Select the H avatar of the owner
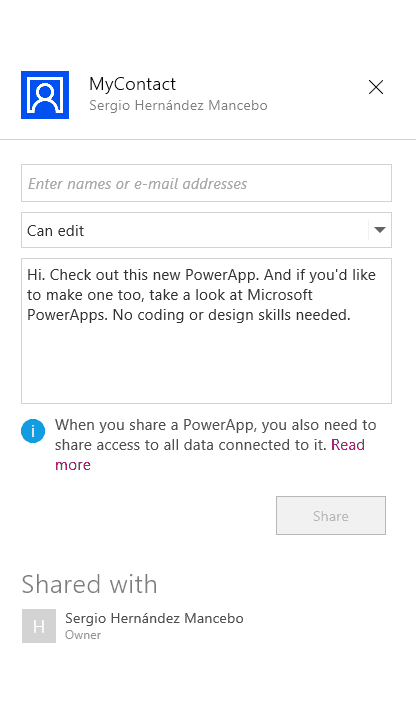Image resolution: width=416 pixels, height=717 pixels. coord(39,626)
